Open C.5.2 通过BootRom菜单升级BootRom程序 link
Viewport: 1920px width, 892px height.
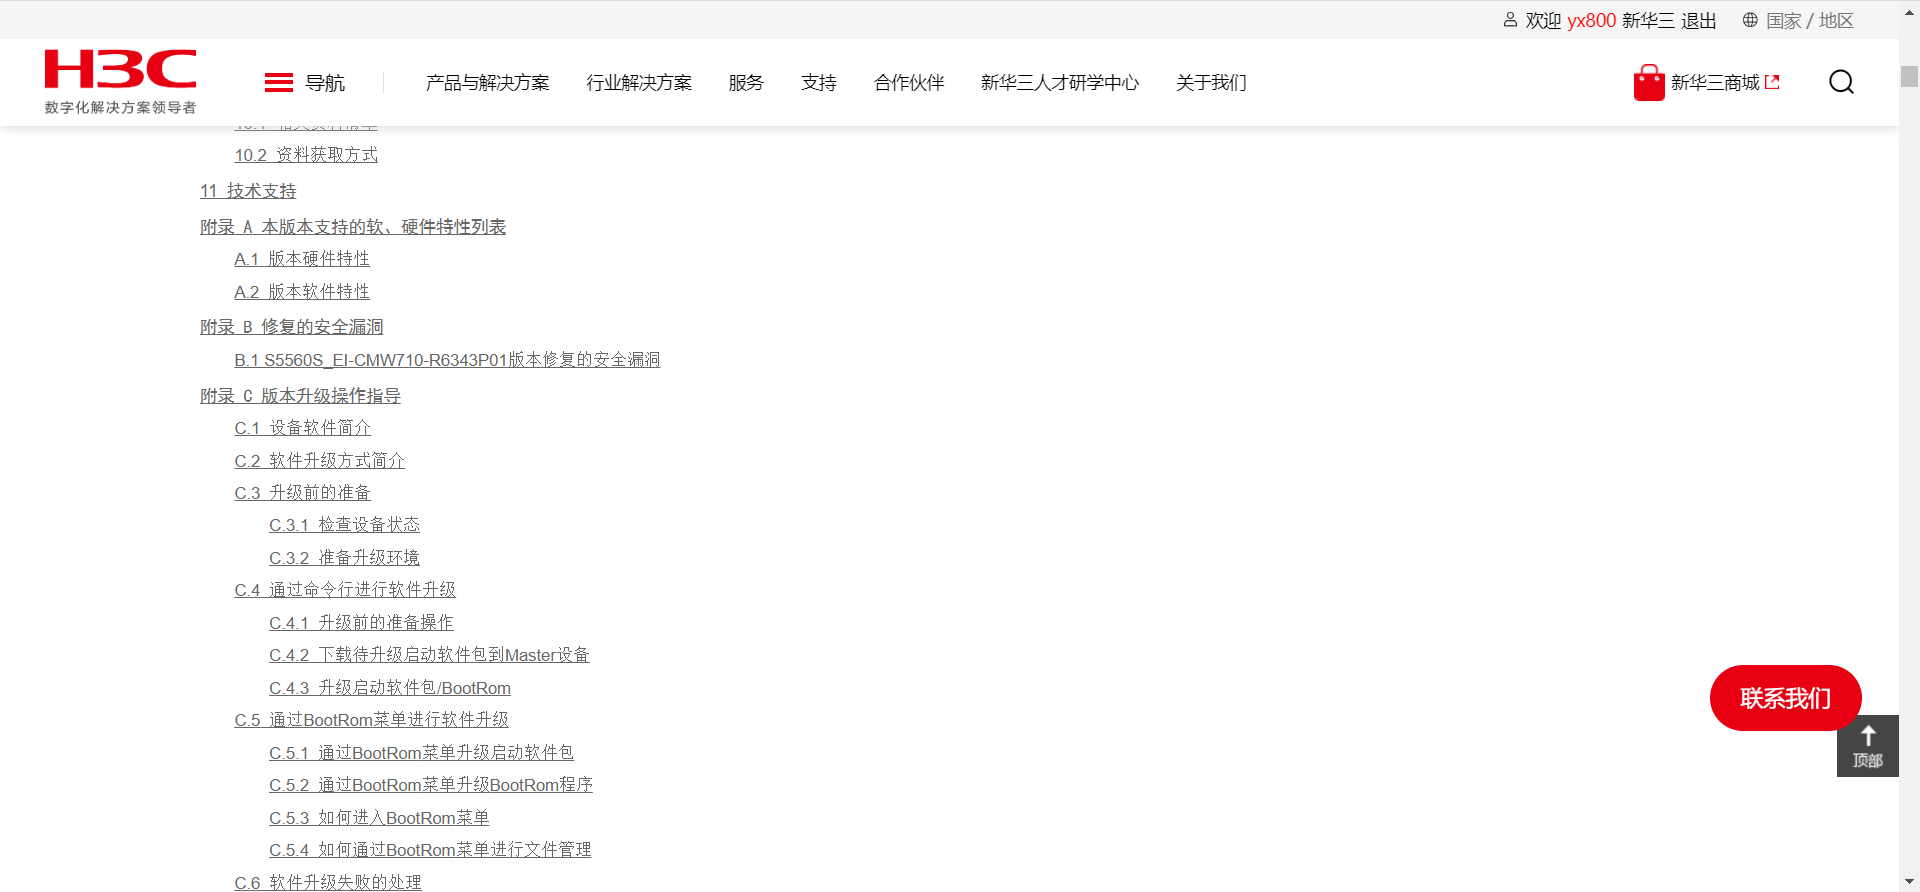[431, 785]
